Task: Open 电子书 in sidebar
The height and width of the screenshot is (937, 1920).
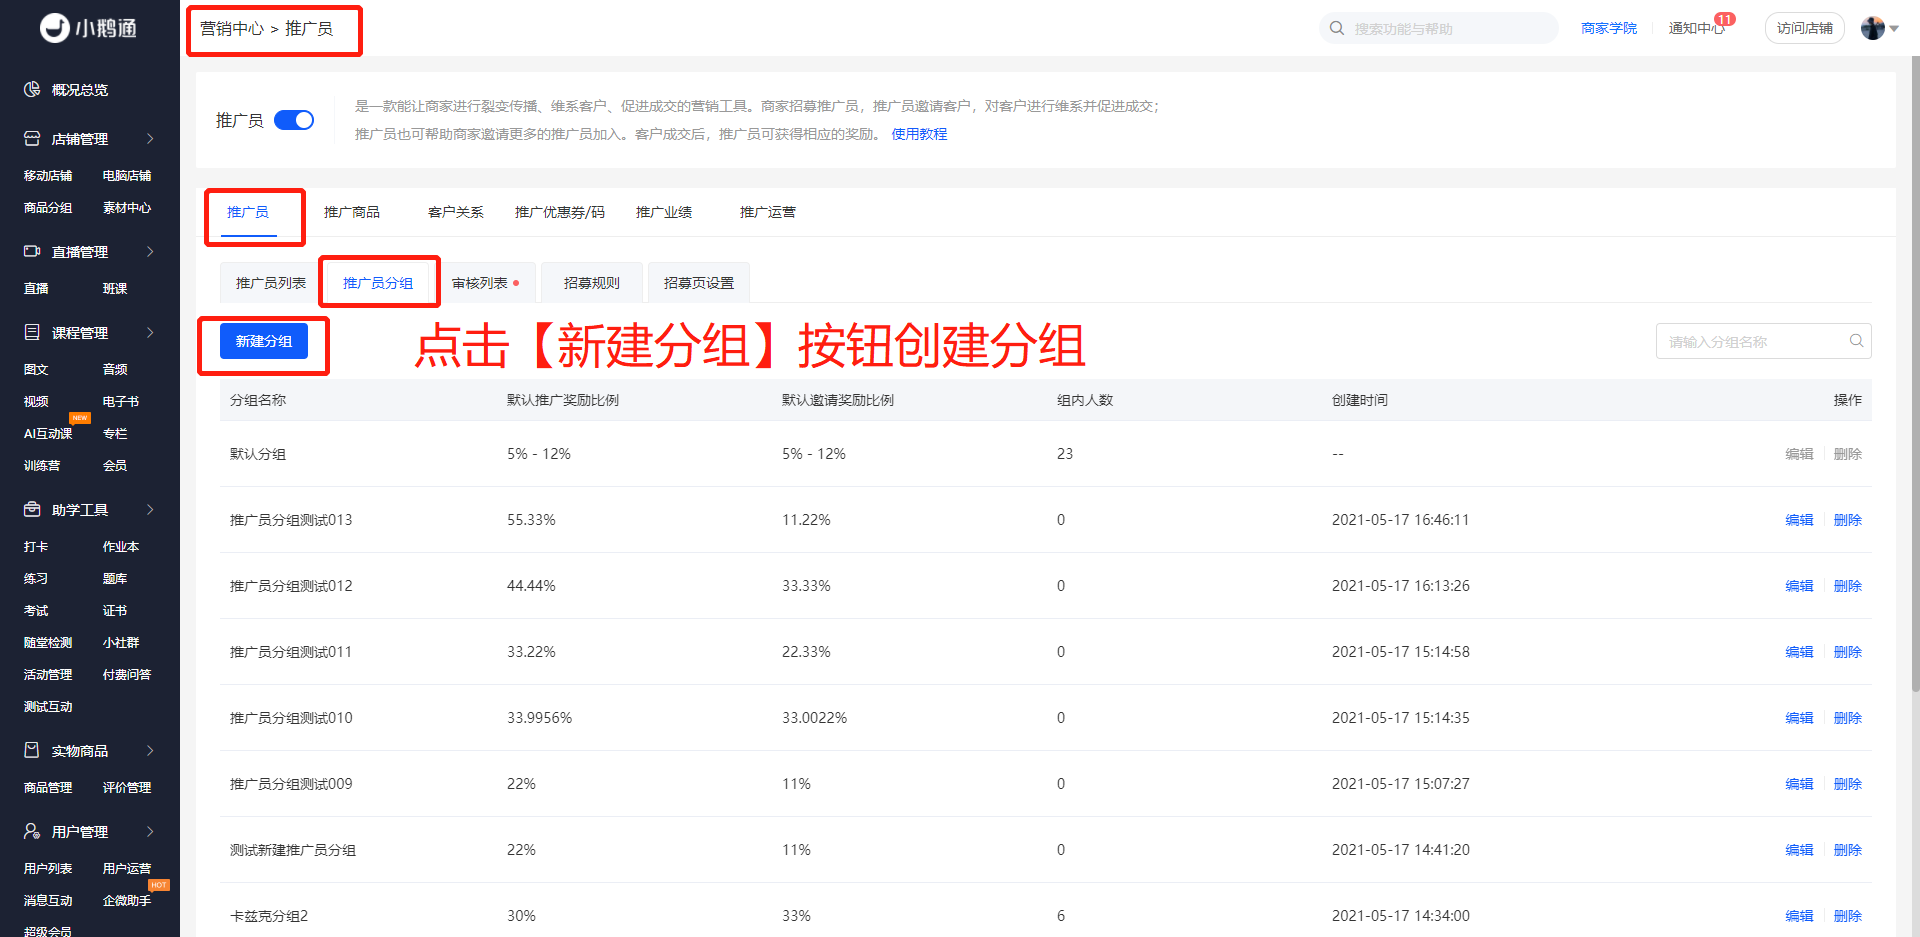Action: tap(121, 401)
